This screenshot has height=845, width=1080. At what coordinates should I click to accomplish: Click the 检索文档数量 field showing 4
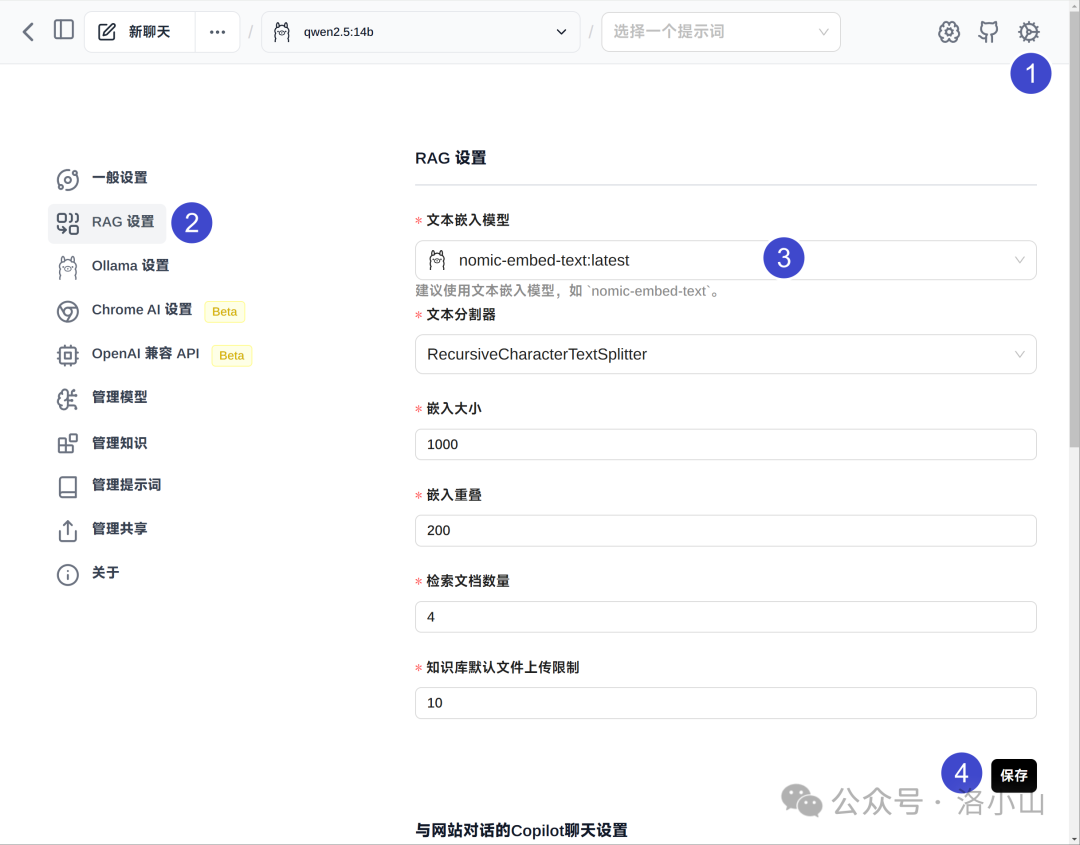[x=725, y=617]
